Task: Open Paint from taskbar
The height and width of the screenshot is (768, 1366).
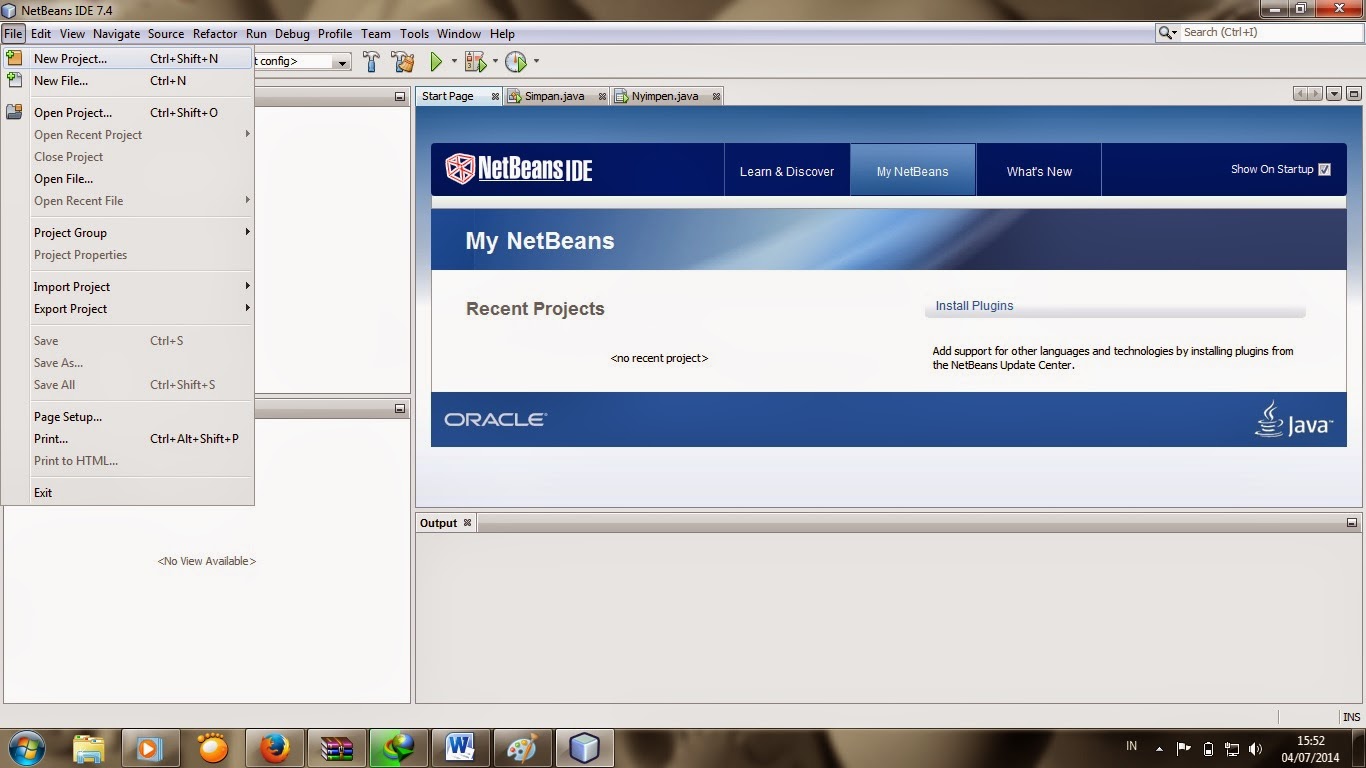Action: 522,748
